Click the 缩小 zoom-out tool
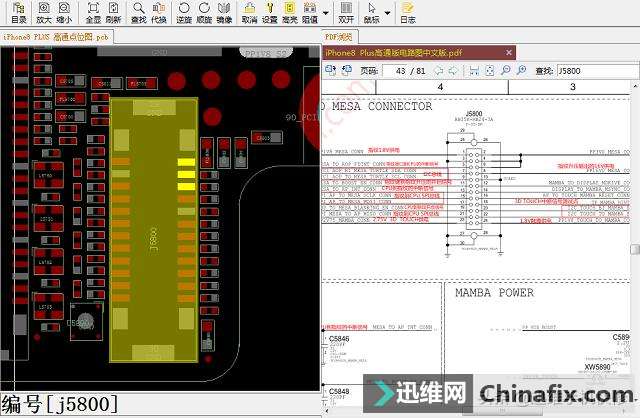Image resolution: width=640 pixels, height=418 pixels. point(64,13)
